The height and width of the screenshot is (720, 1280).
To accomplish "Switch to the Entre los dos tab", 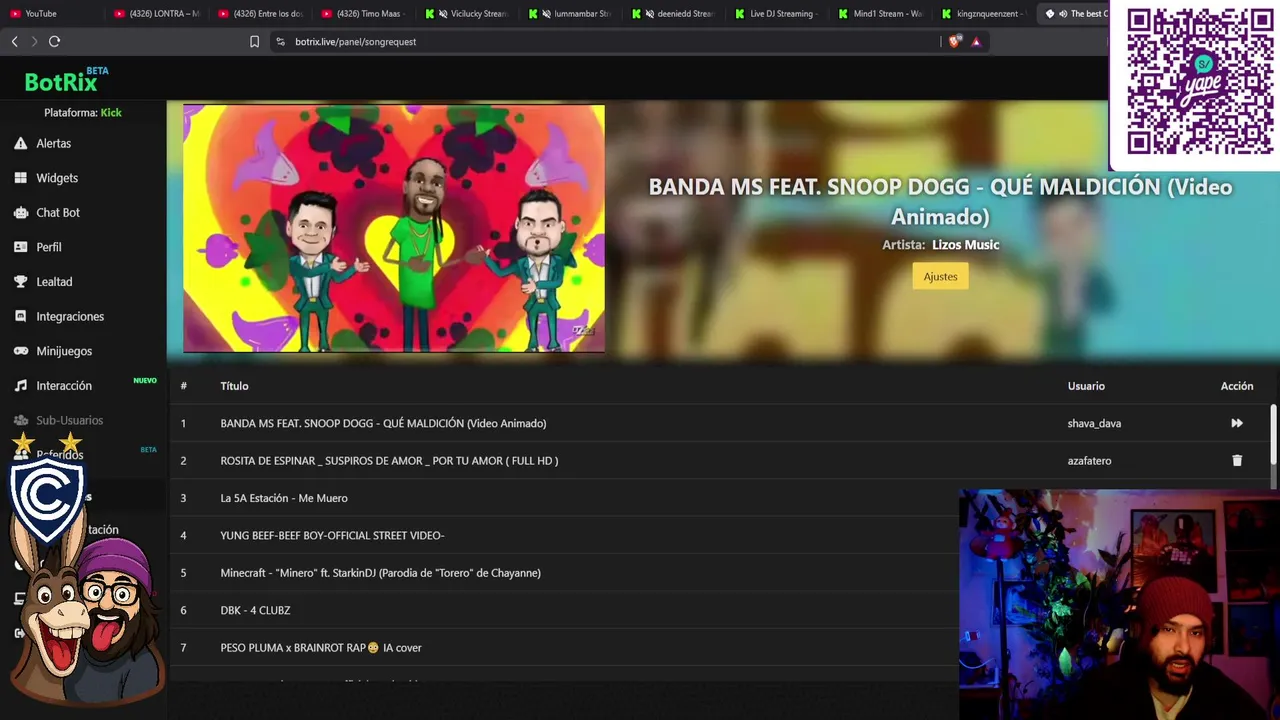I will point(262,13).
